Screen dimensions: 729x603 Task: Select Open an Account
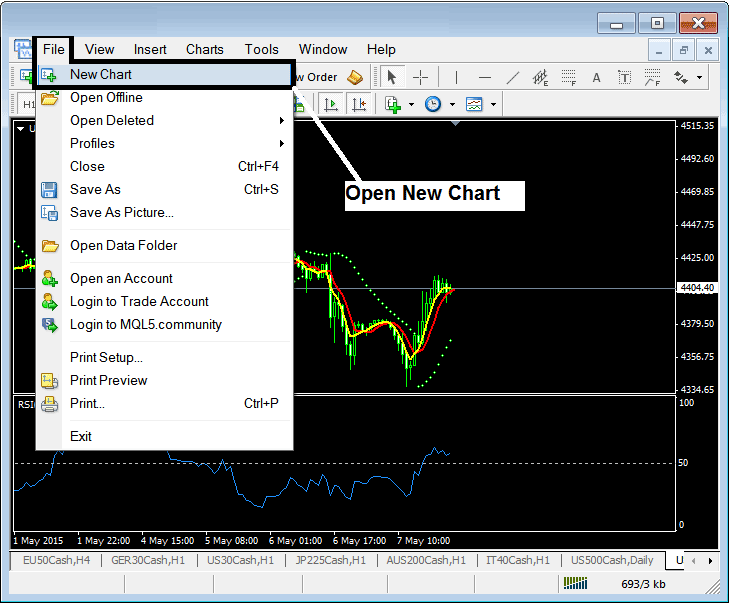[165, 278]
